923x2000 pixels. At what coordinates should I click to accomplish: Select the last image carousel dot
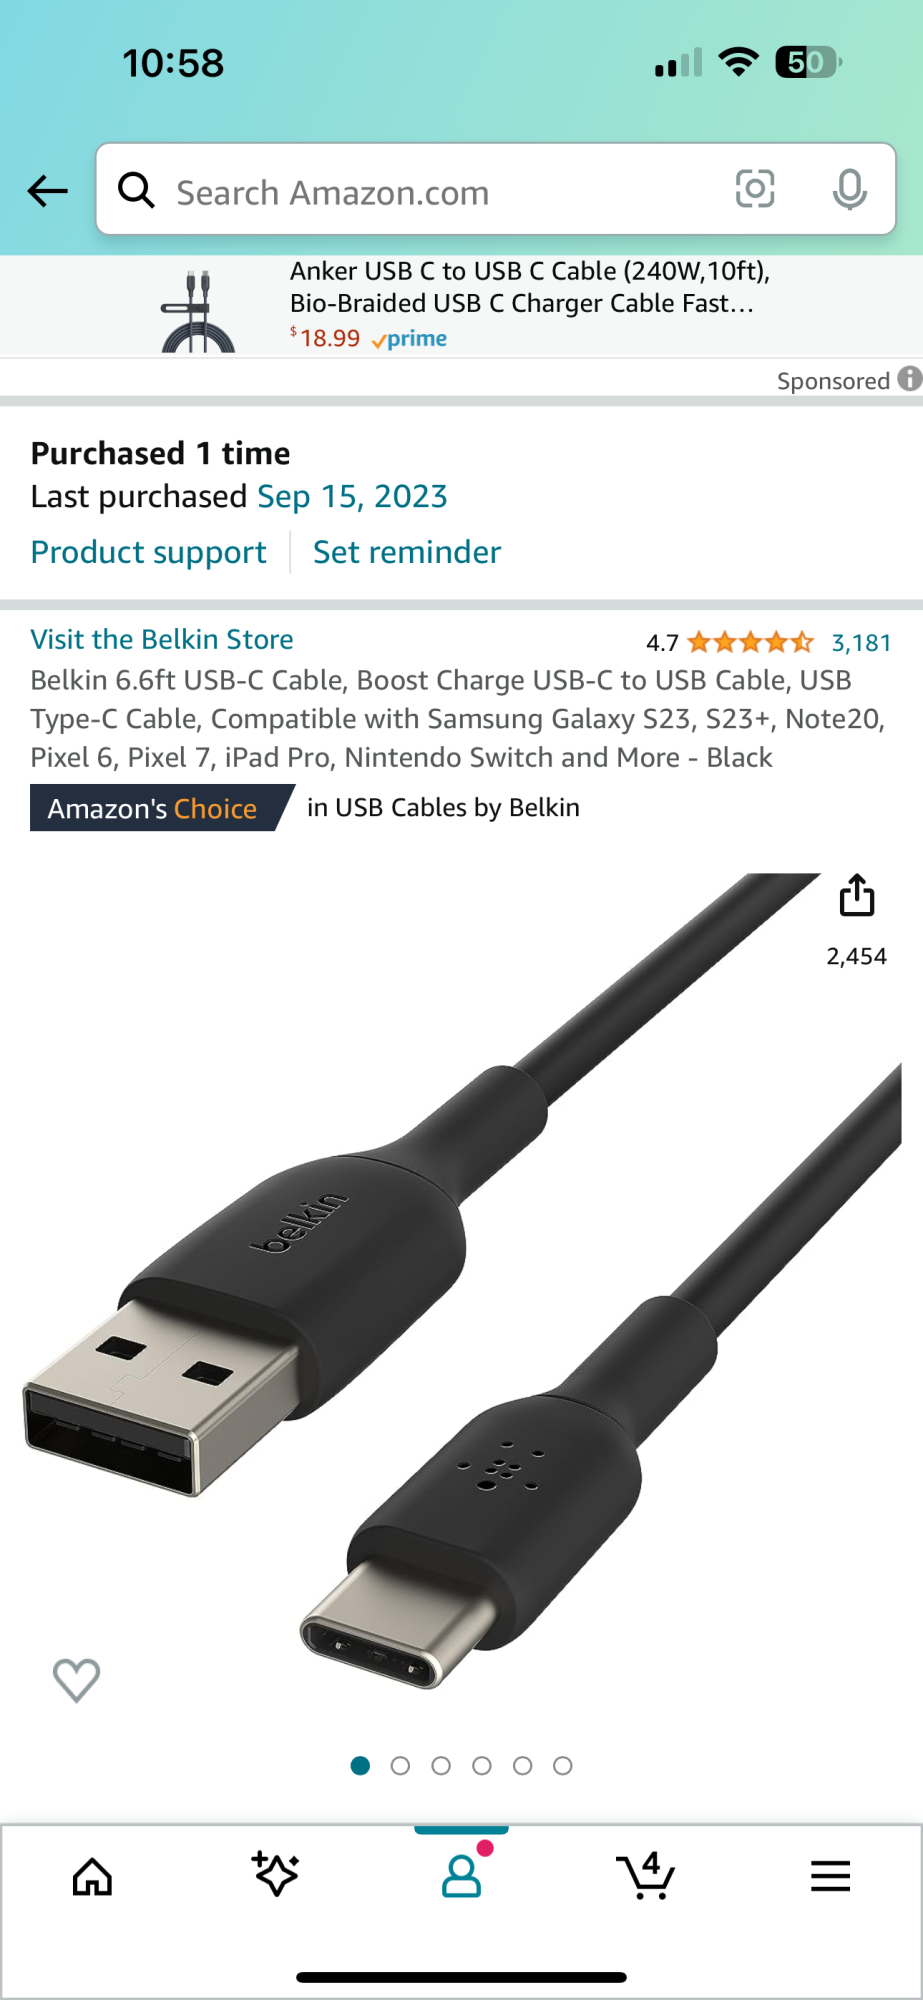563,1766
